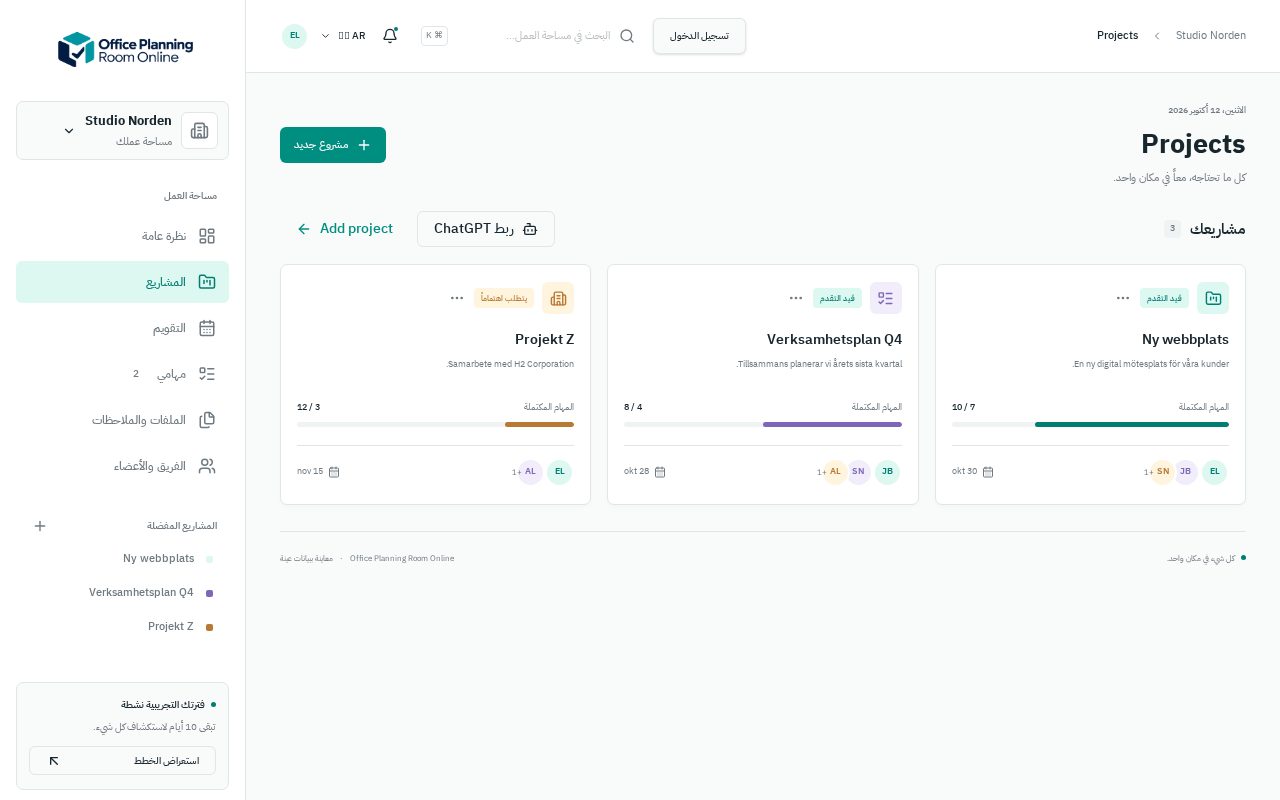Open Verksamhetsplan Q4 from the favorites list
The image size is (1280, 800).
click(x=122, y=593)
